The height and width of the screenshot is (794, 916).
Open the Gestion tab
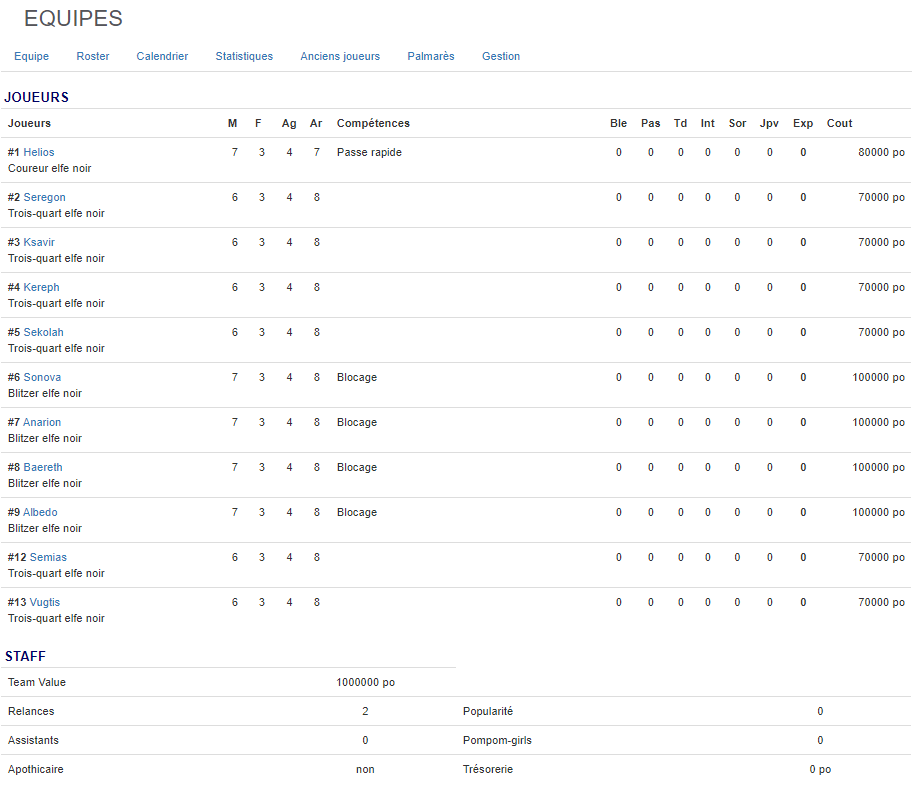coord(501,56)
